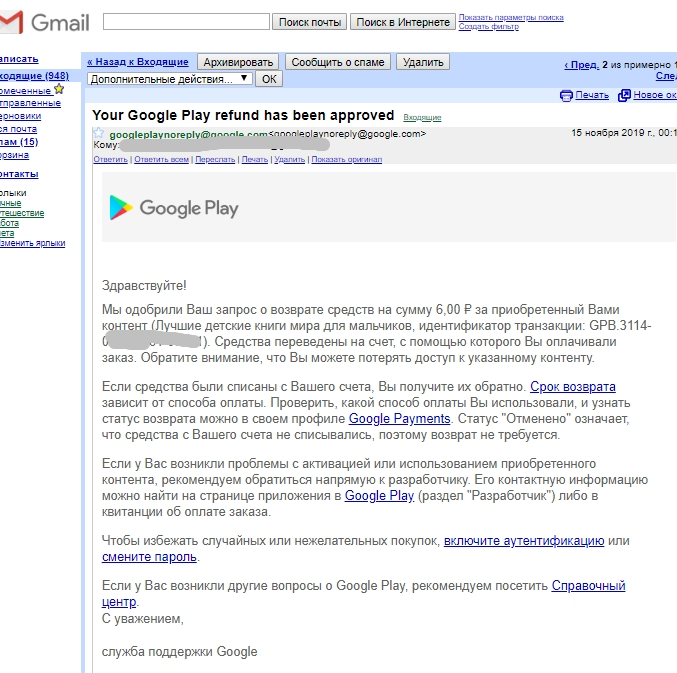Viewport: 677px width, 673px height.
Task: Click the printer icon beside Печать
Action: [x=566, y=95]
